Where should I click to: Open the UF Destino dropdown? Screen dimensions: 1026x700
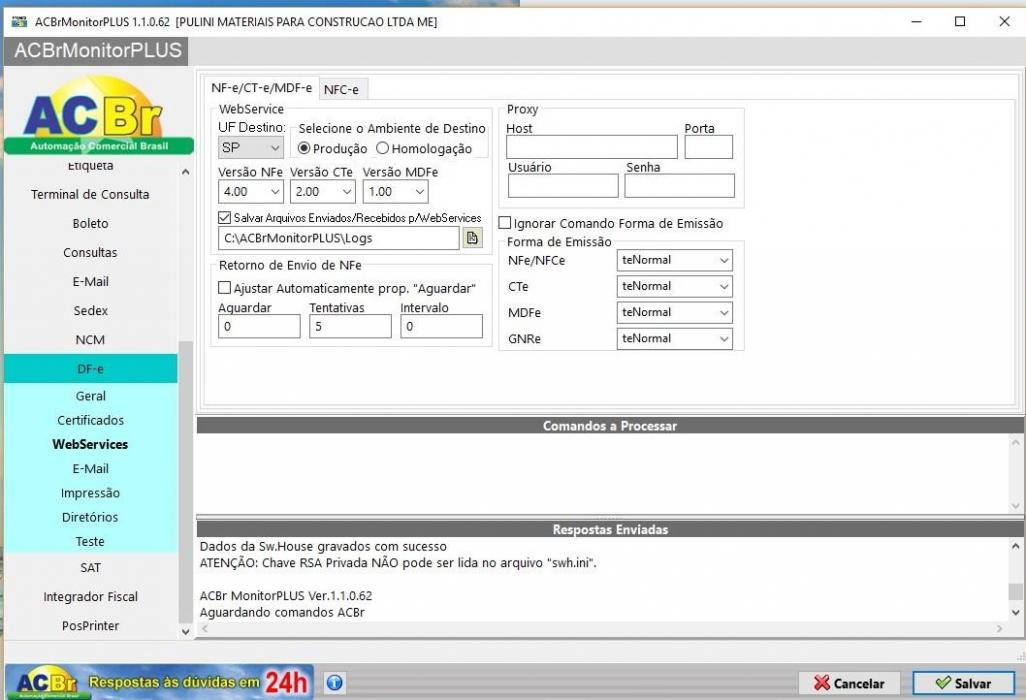(251, 148)
